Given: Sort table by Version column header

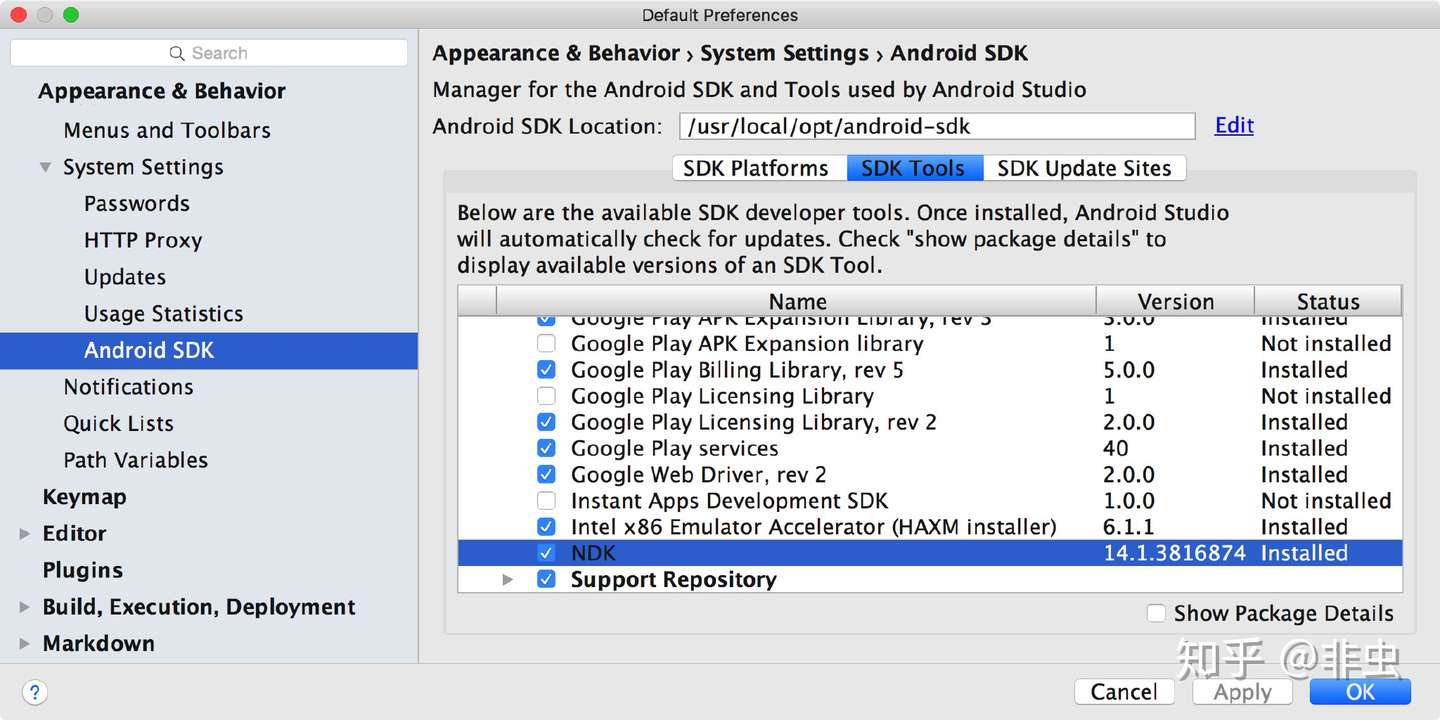Looking at the screenshot, I should coord(1176,301).
